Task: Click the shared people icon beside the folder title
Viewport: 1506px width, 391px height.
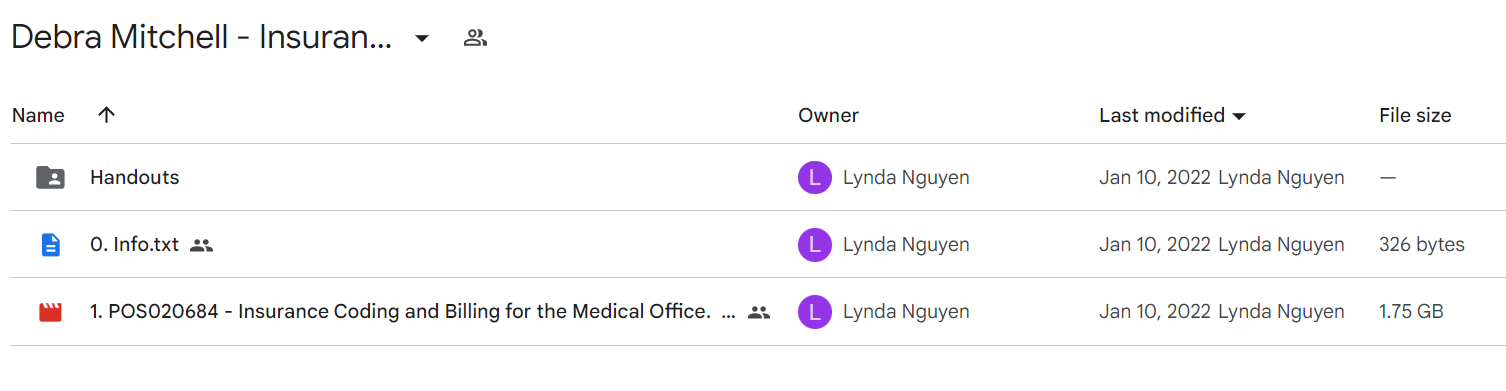Action: point(475,39)
